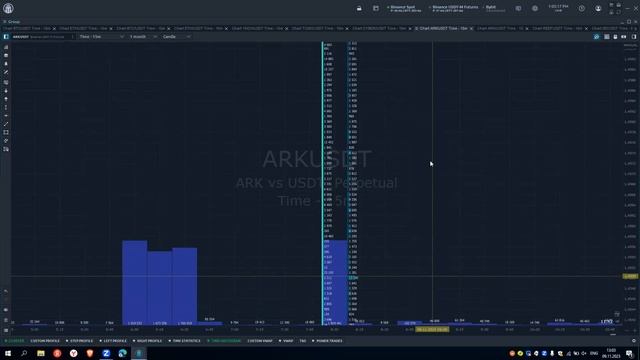The width and height of the screenshot is (640, 360).
Task: Toggle the TIME STATISTICS indicator
Action: (x=184, y=341)
